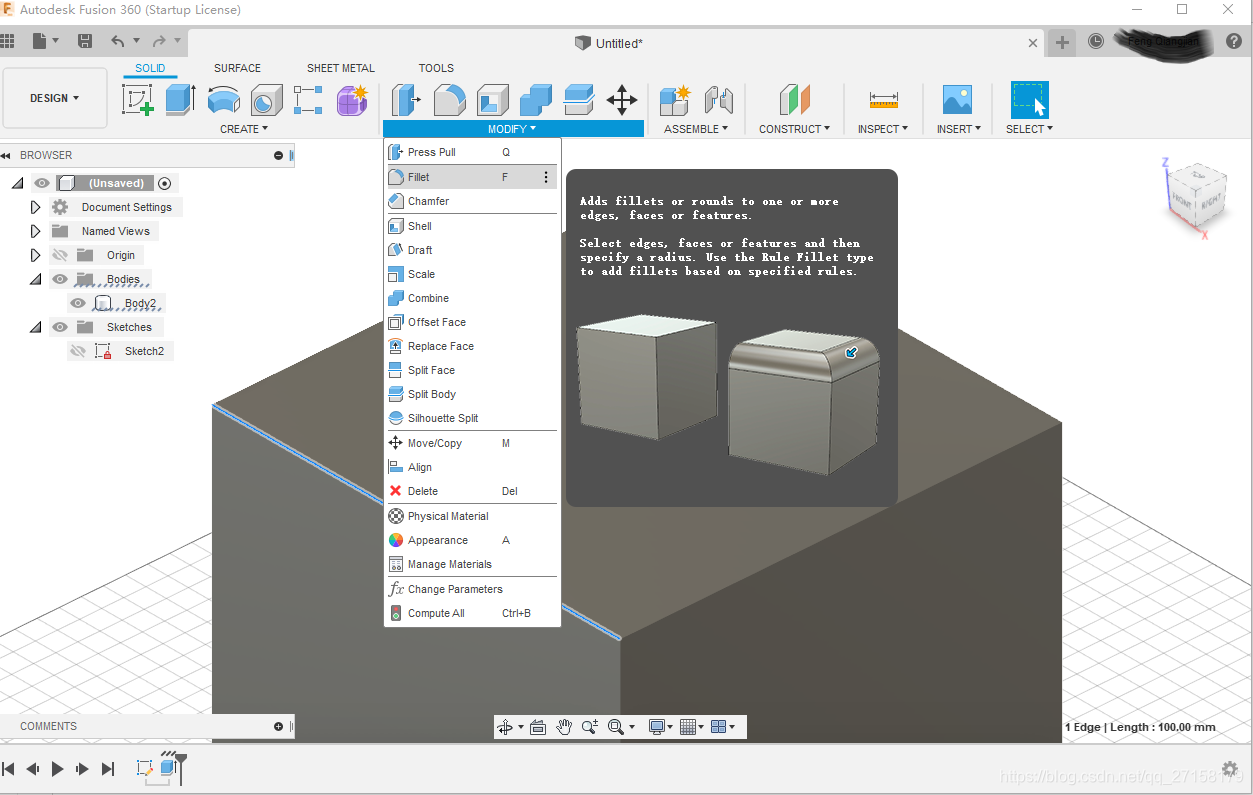Click the Insert image icon
The width and height of the screenshot is (1253, 795).
click(x=957, y=100)
